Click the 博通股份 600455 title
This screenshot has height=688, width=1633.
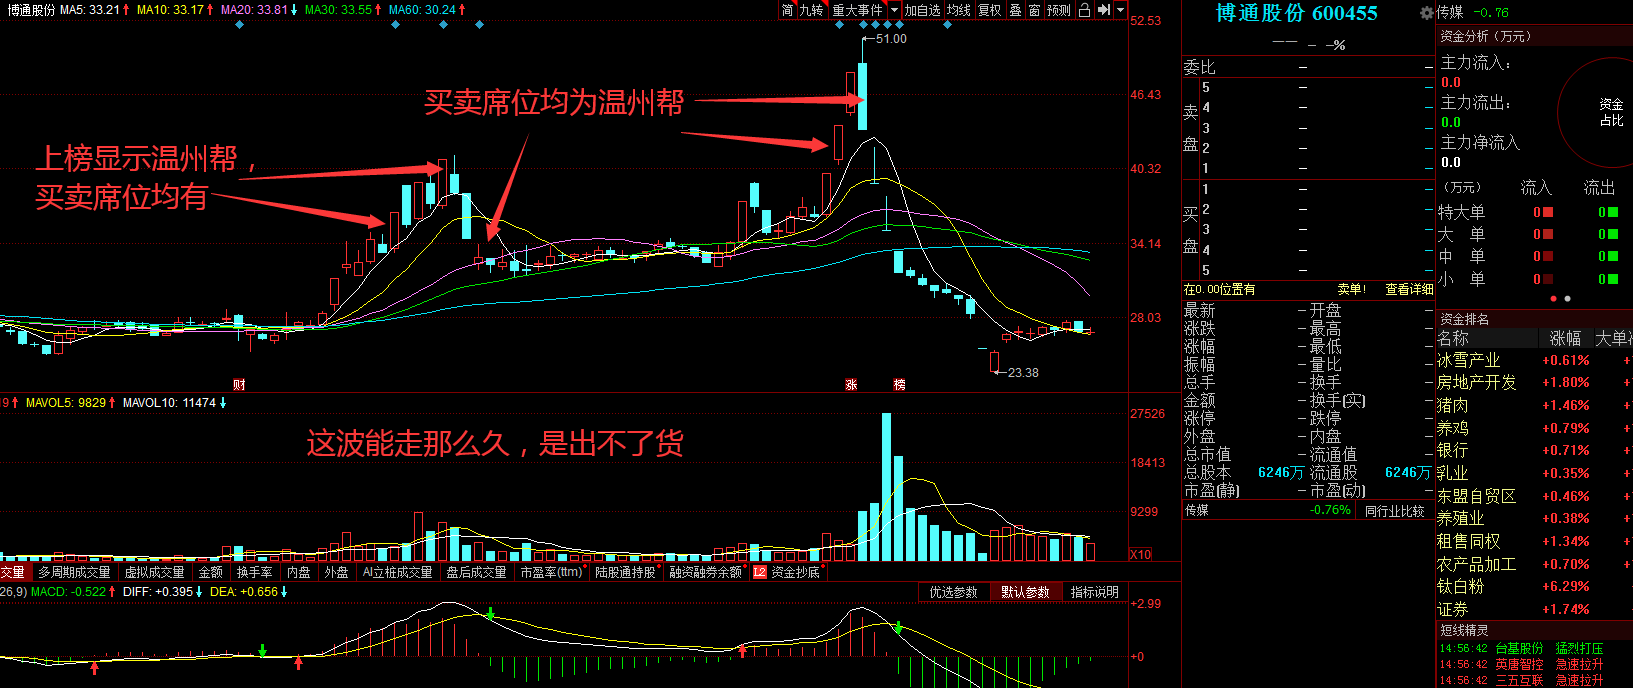1297,13
